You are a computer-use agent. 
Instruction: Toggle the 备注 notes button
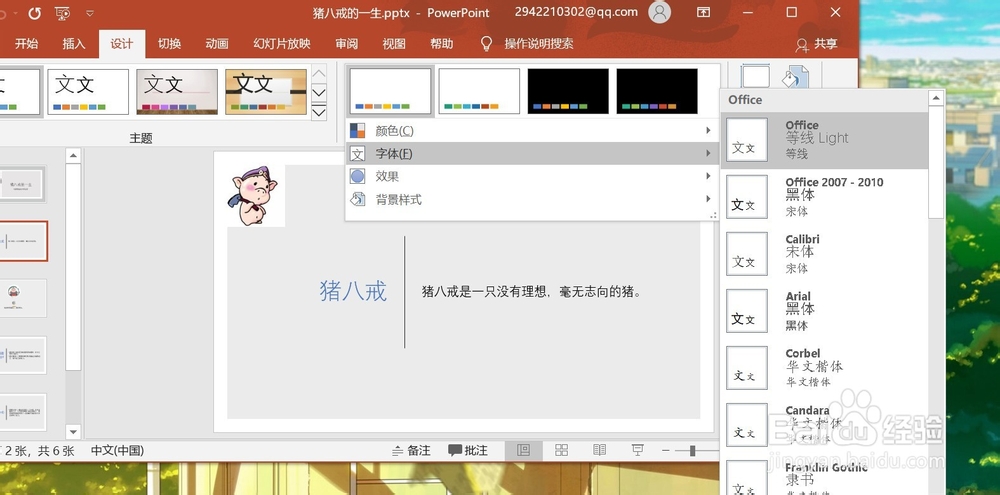tap(411, 450)
